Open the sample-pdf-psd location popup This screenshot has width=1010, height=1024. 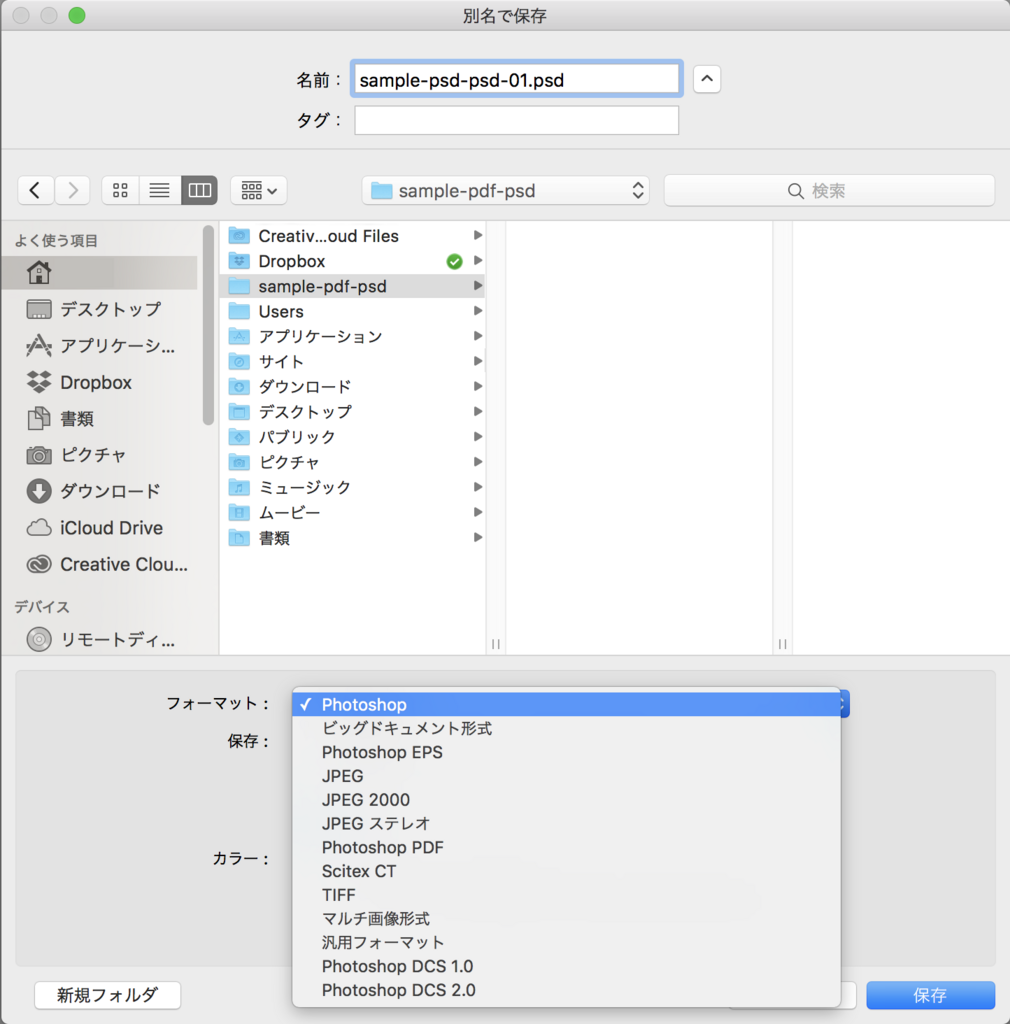pos(506,191)
